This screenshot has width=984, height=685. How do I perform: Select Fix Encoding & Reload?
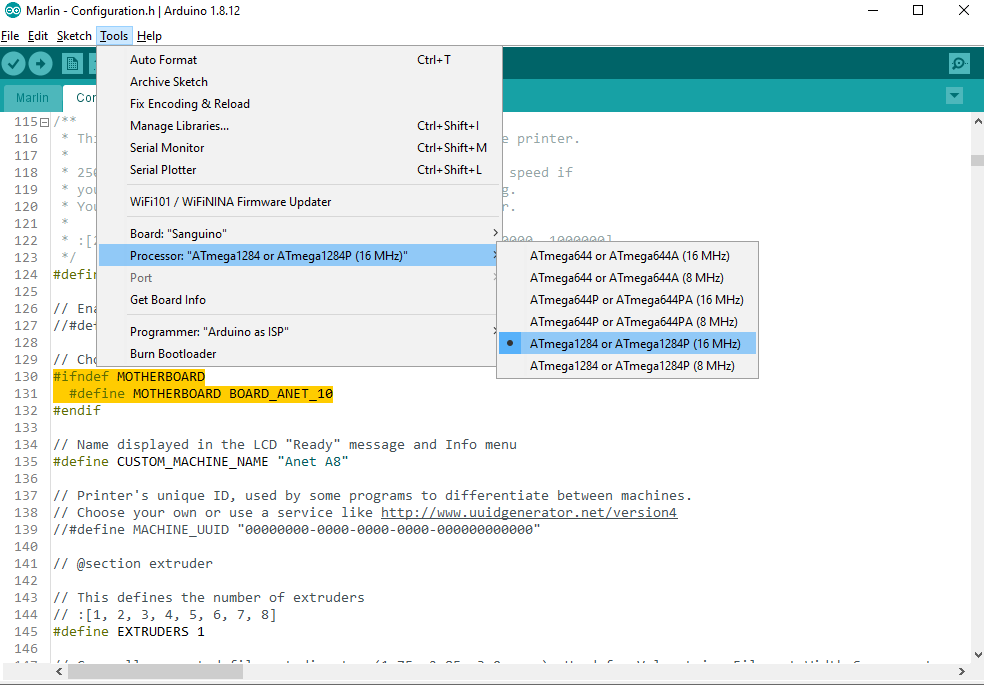coord(300,104)
